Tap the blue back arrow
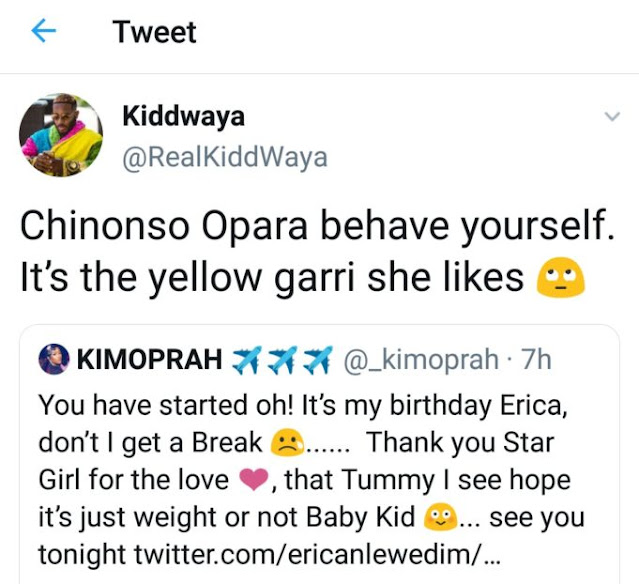Viewport: 639px width, 584px height. [44, 31]
